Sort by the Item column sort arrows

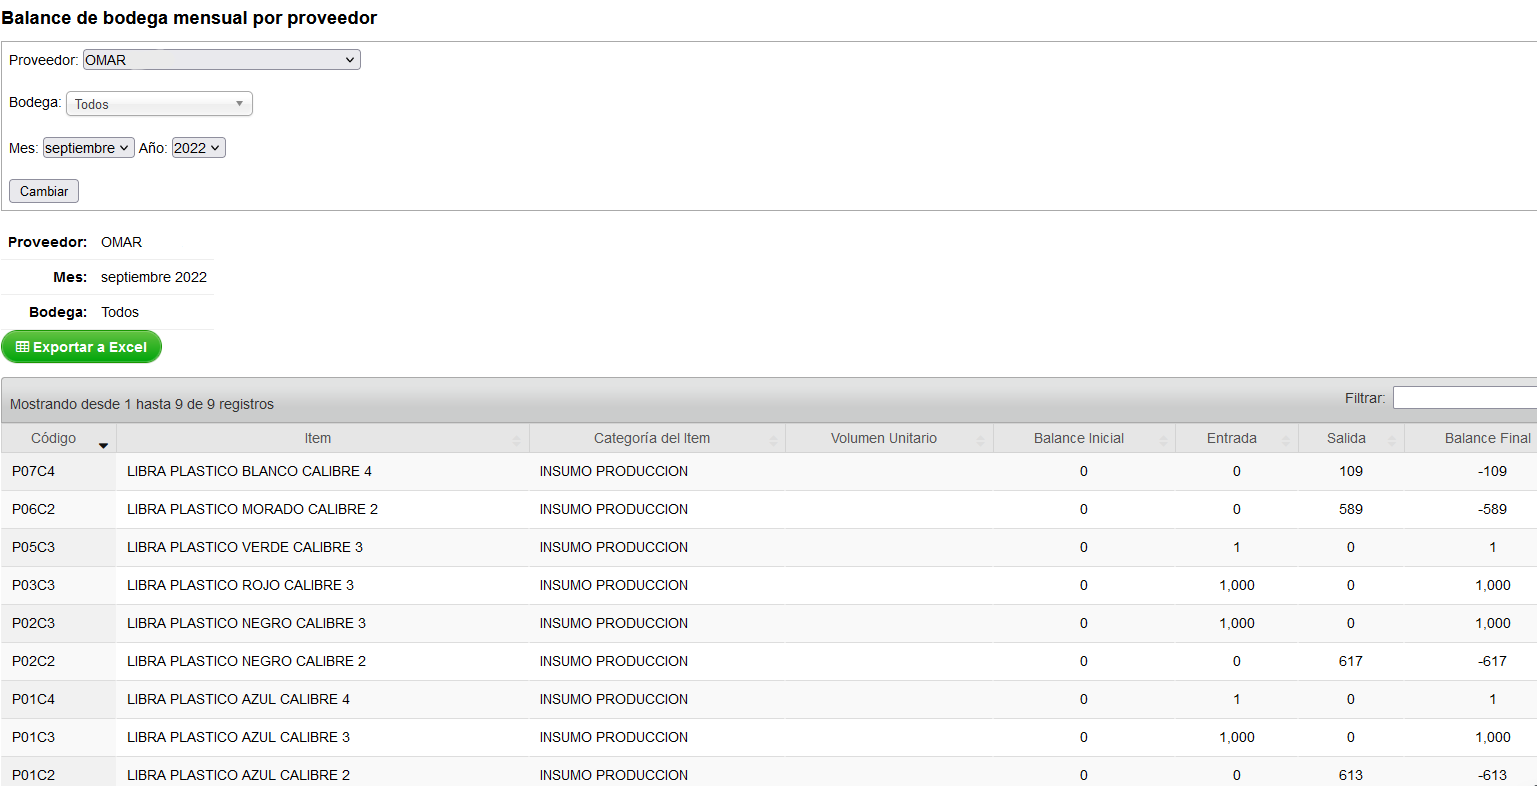[517, 440]
